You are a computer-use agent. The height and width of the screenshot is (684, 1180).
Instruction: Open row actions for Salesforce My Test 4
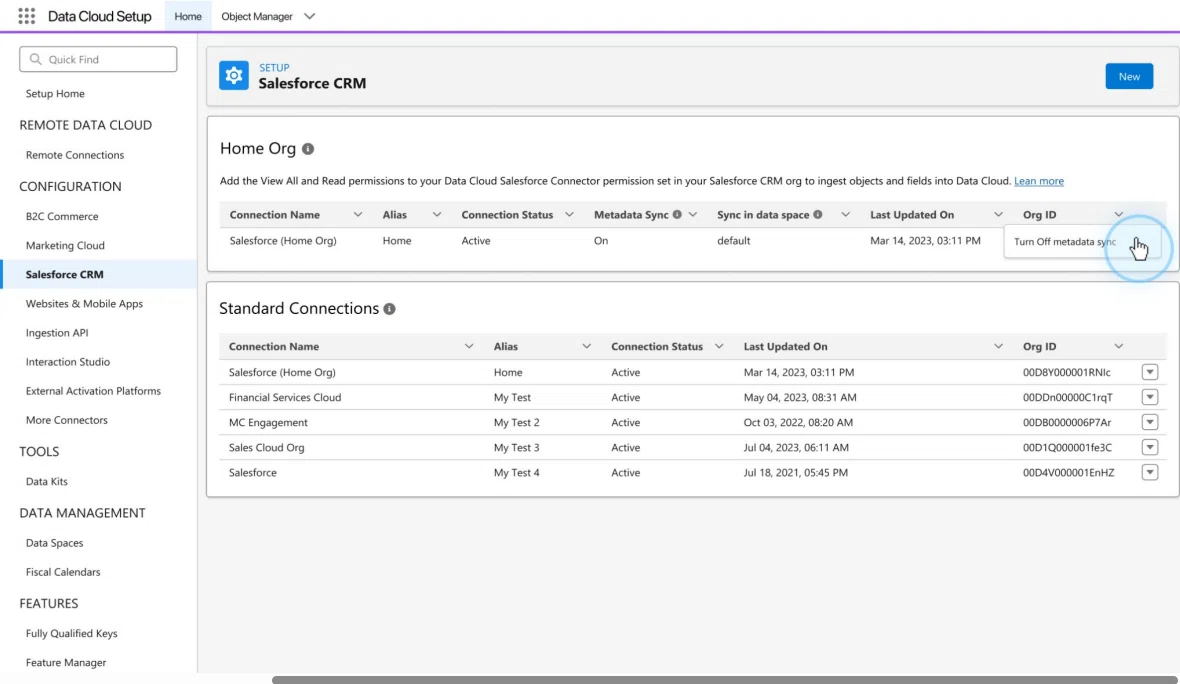tap(1149, 473)
